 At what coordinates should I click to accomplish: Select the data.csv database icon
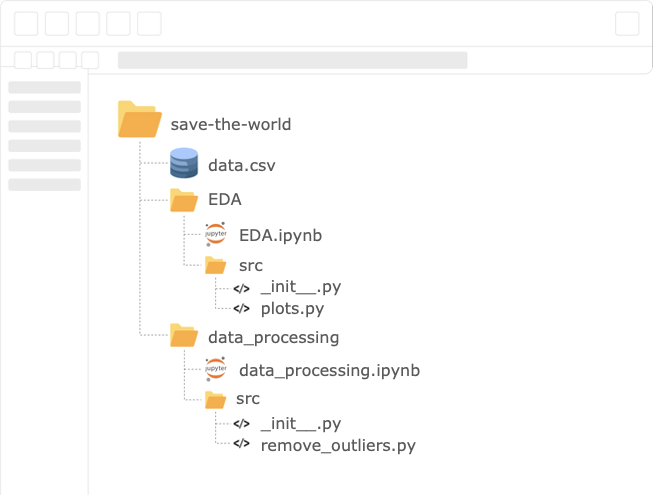coord(184,163)
